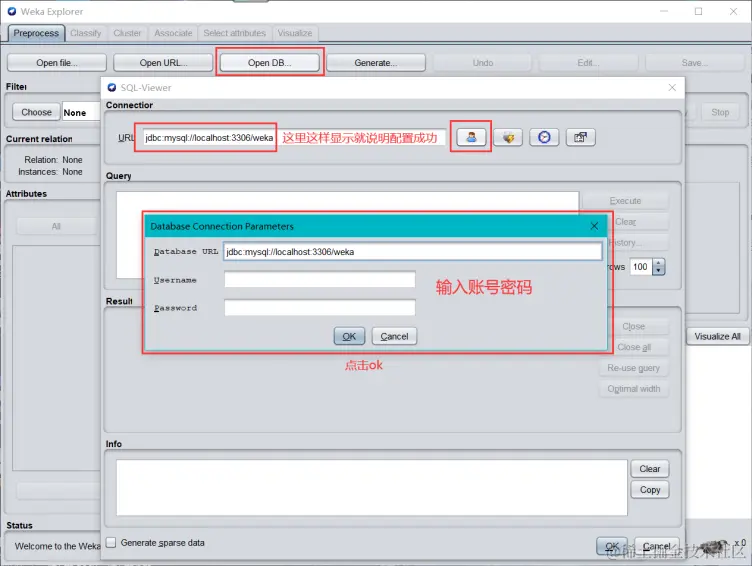This screenshot has width=752, height=566.
Task: Enable Generate sparse data checkbox
Action: coord(111,542)
